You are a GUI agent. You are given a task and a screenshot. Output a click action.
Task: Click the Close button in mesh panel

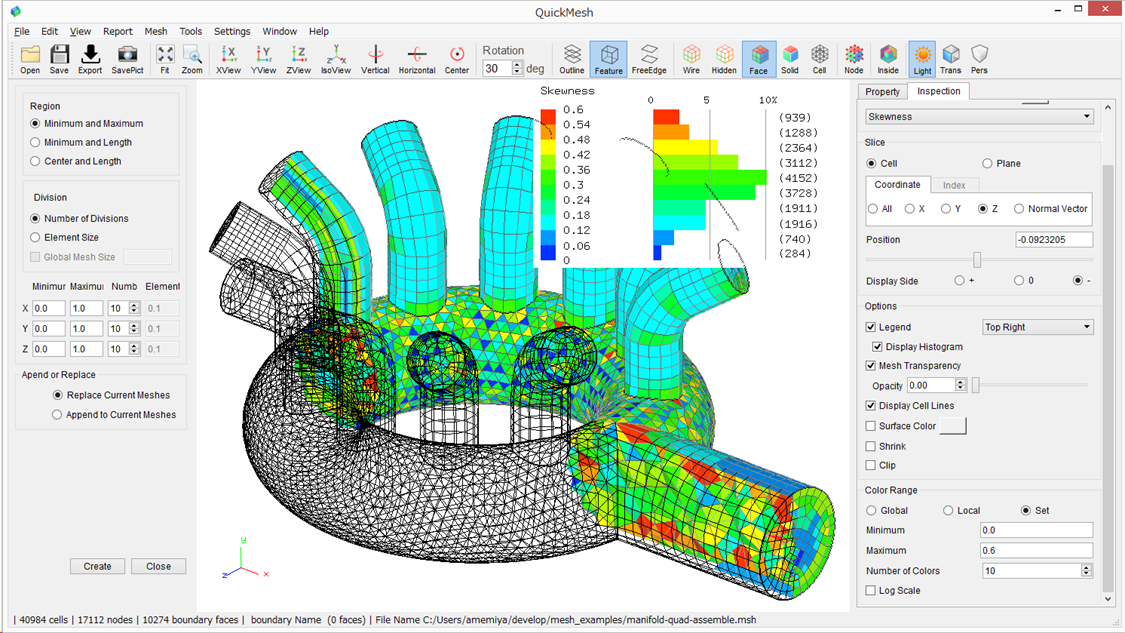pos(159,566)
